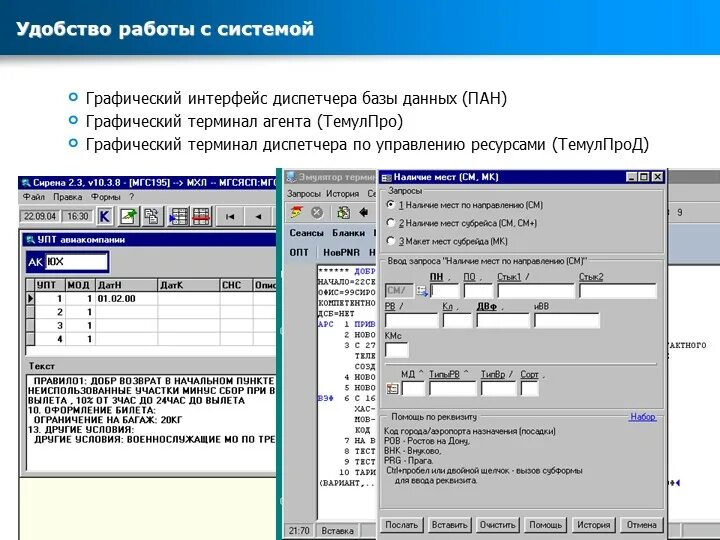Viewport: 720px width, 540px height.
Task: Click the ТипыРВ input field
Action: click(453, 388)
